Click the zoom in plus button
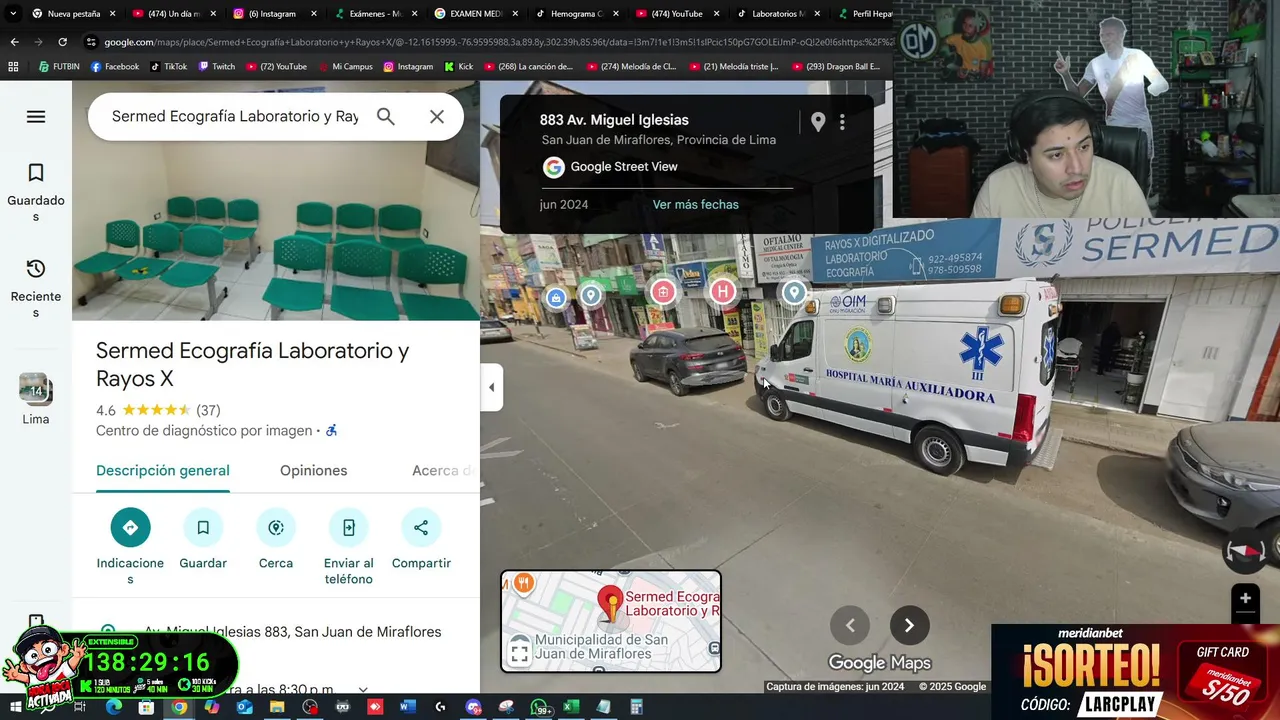This screenshot has width=1280, height=720. coord(1245,598)
